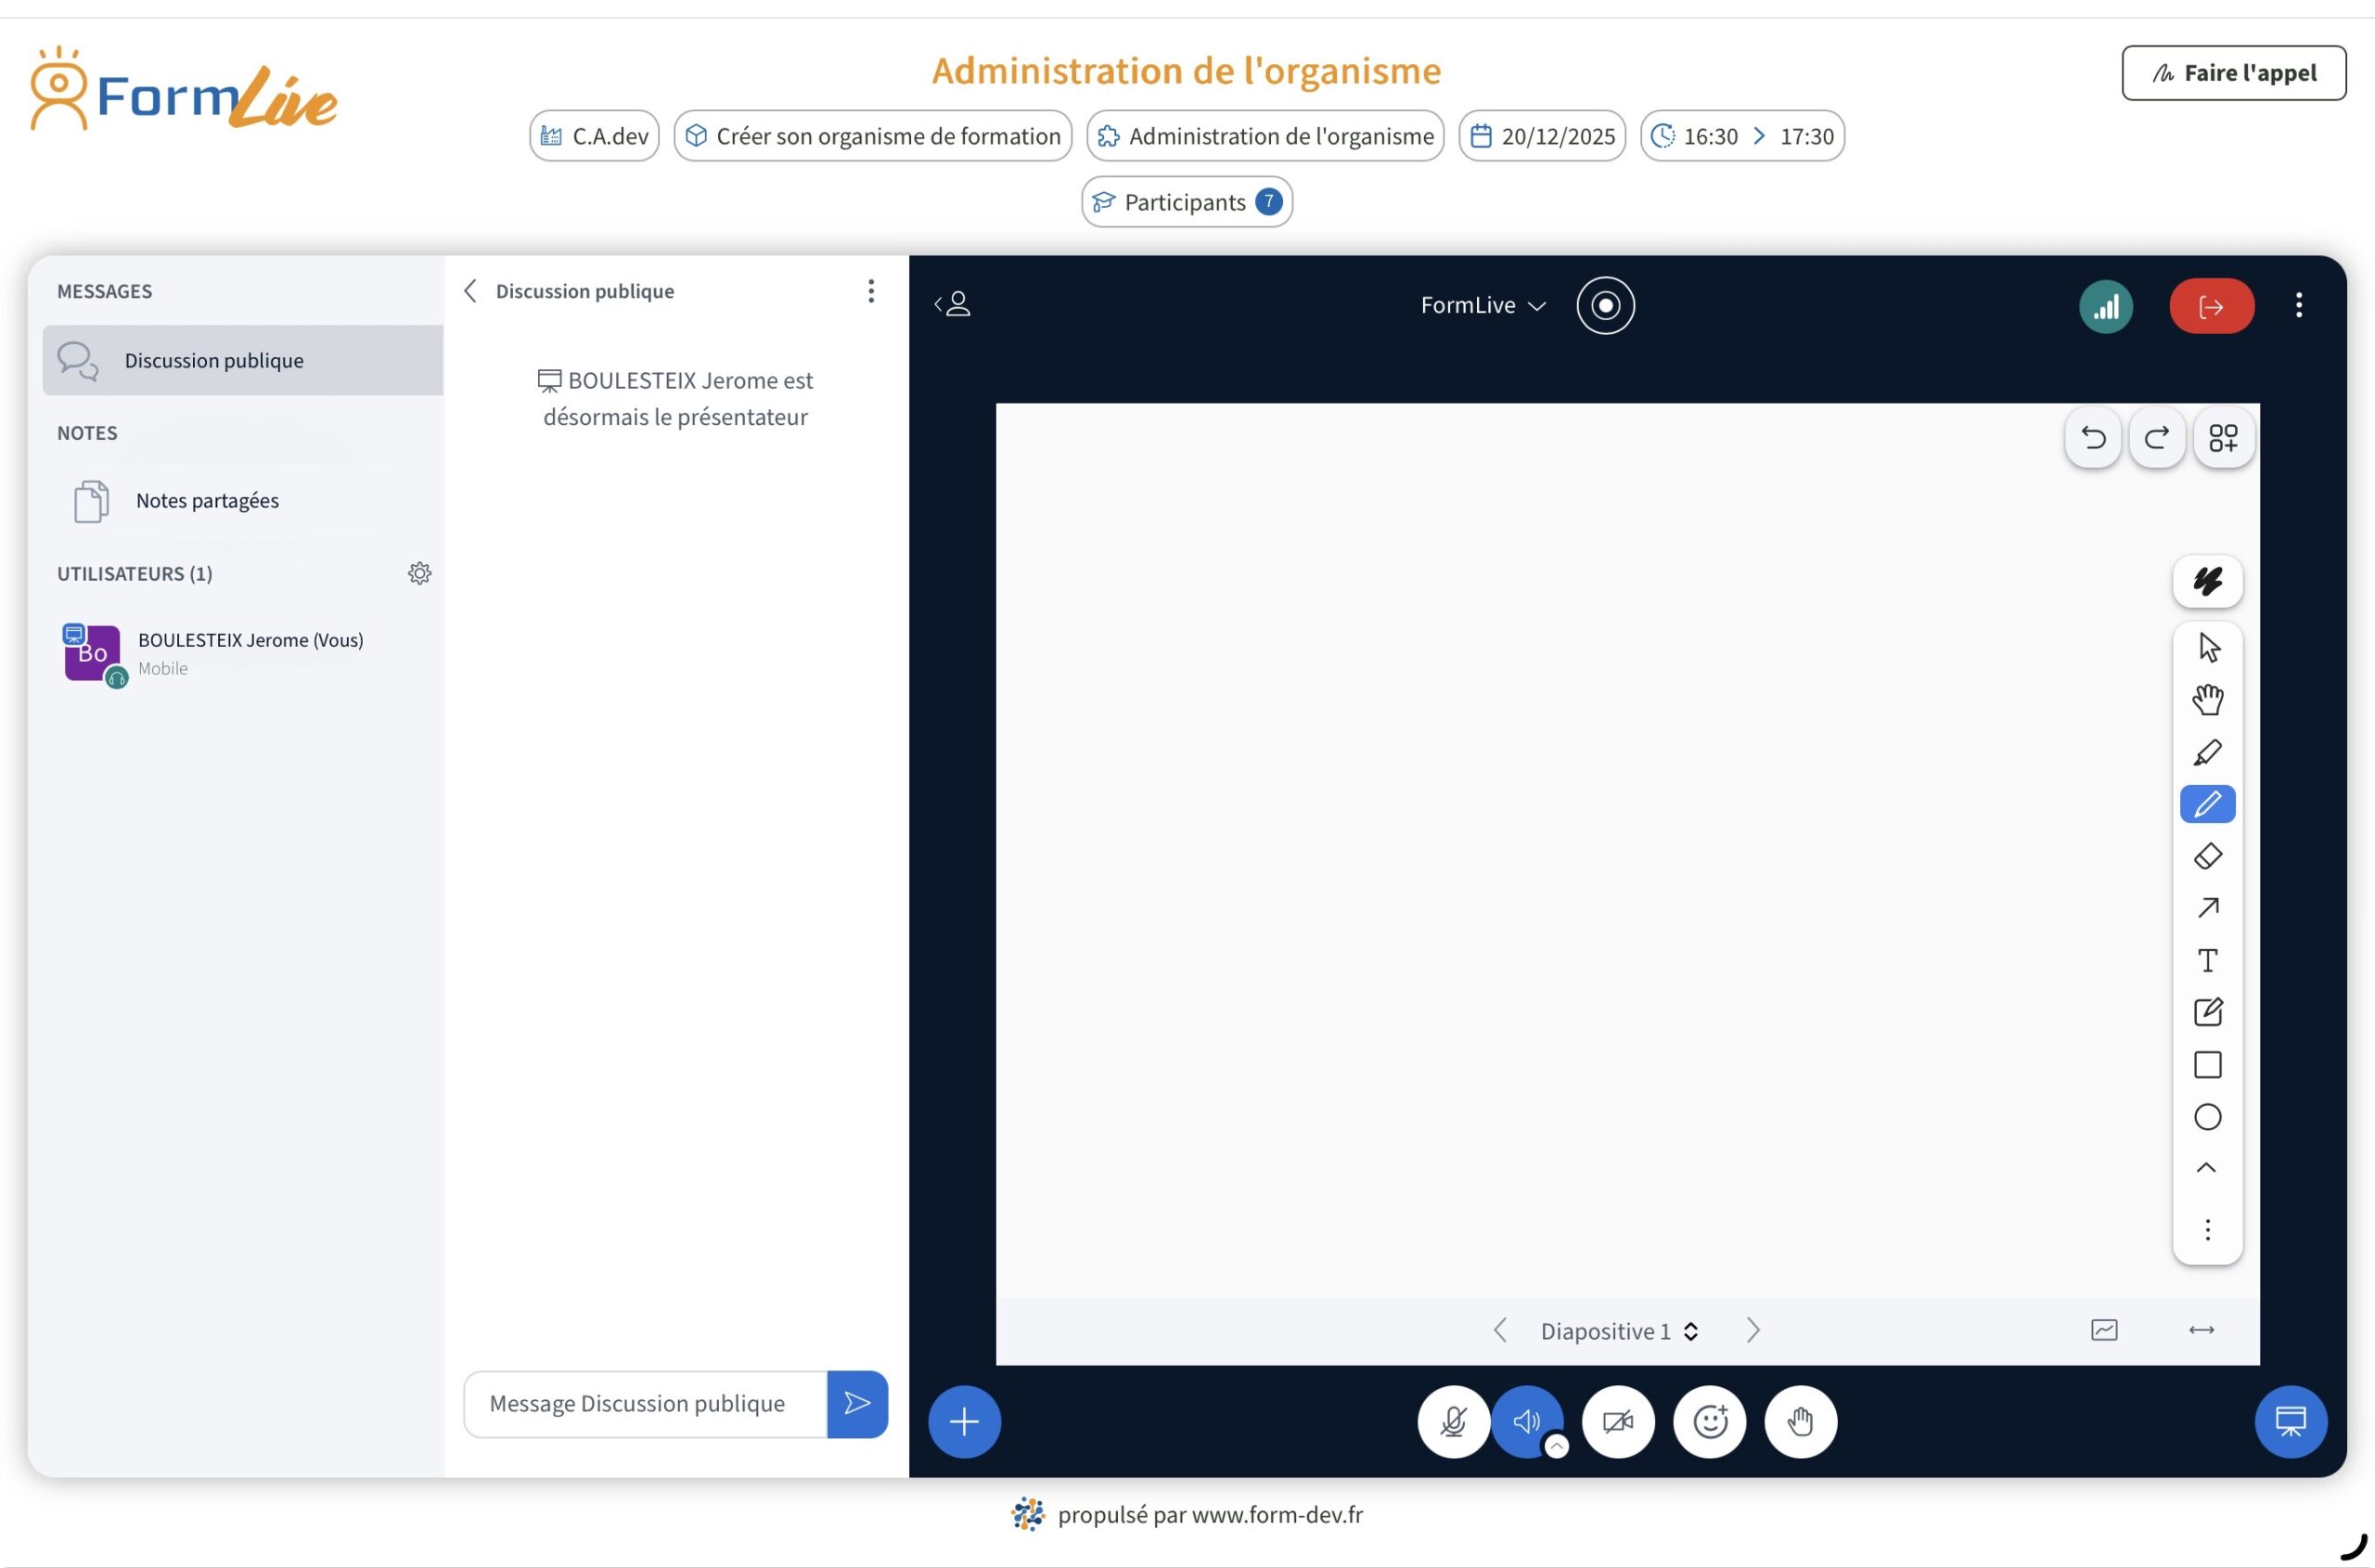Image resolution: width=2375 pixels, height=1568 pixels.
Task: Select the Notes partagées item
Action: [207, 500]
